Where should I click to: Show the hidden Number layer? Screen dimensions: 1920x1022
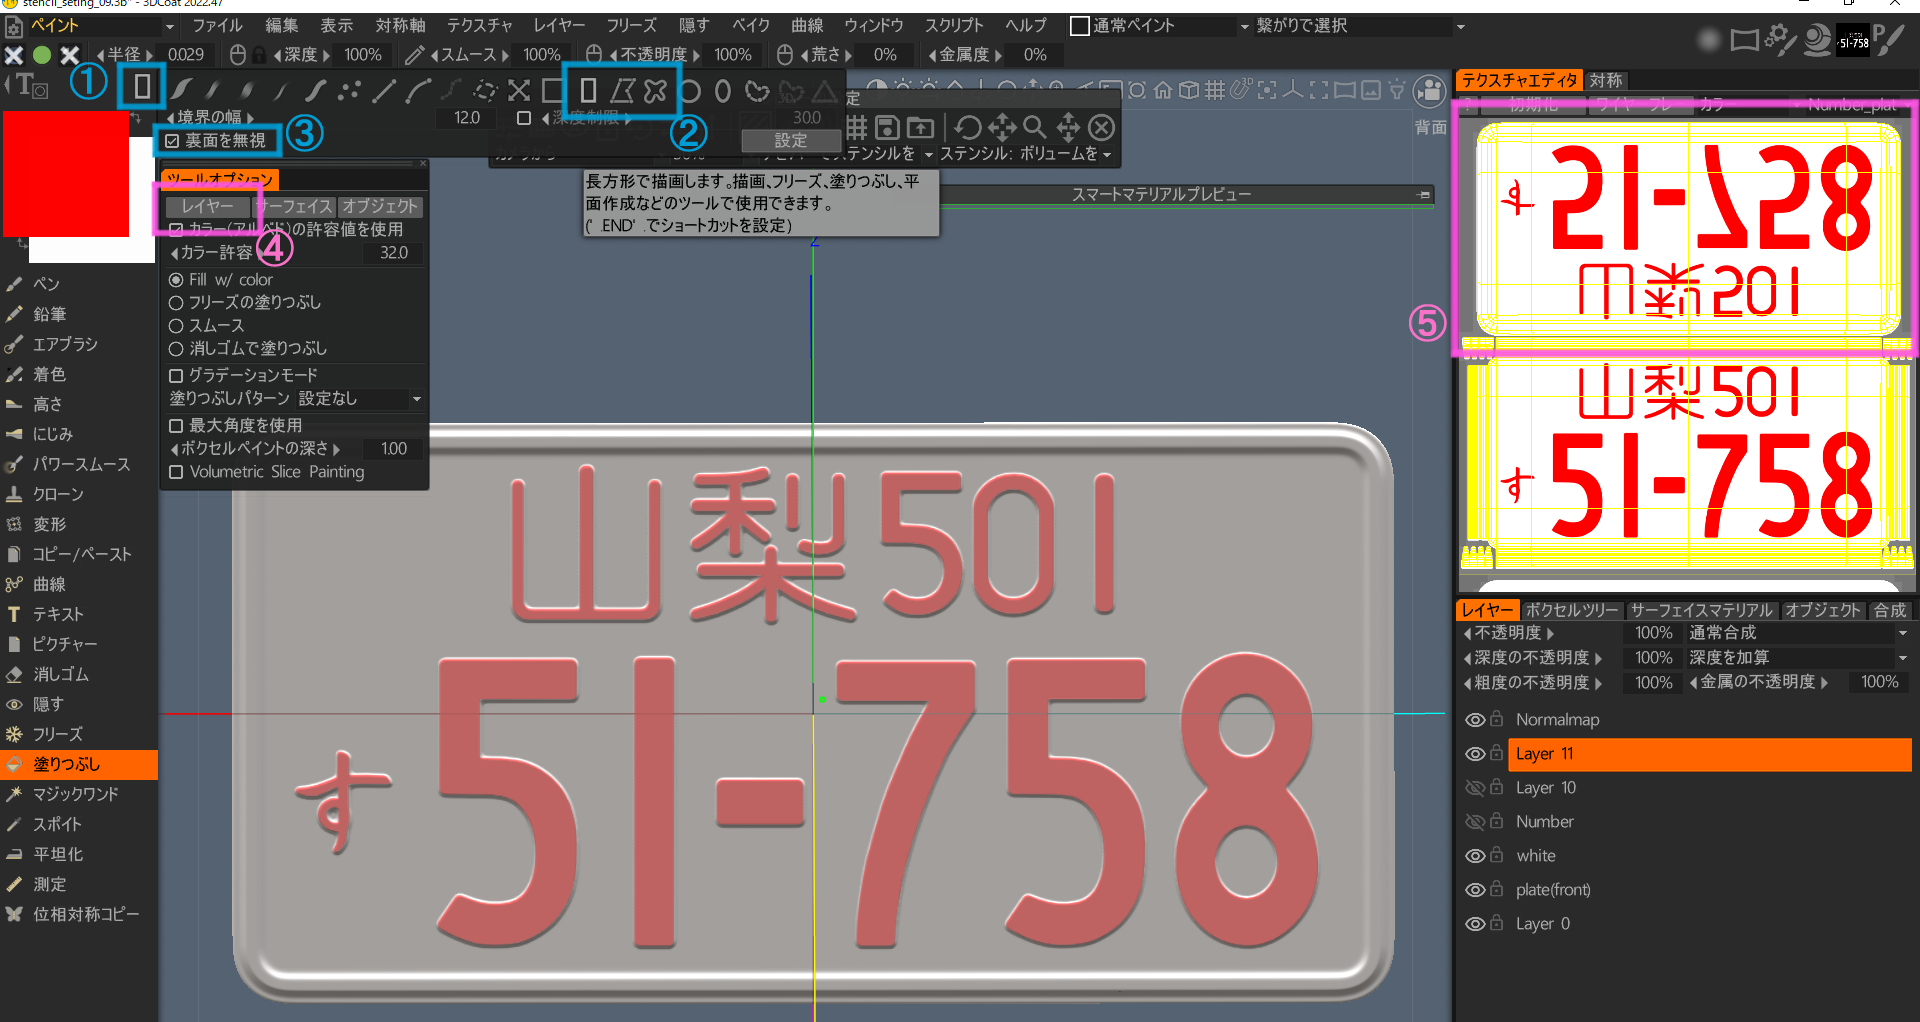coord(1474,822)
